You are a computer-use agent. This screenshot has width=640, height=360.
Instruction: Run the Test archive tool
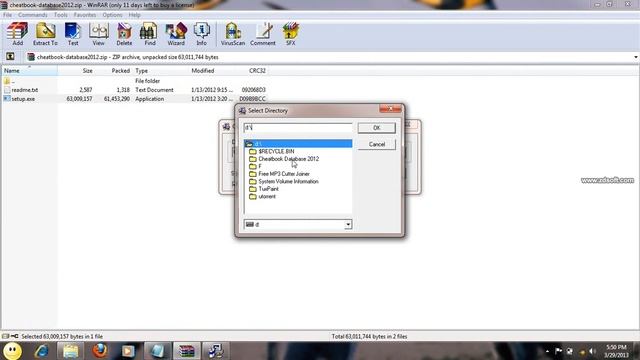[x=73, y=34]
